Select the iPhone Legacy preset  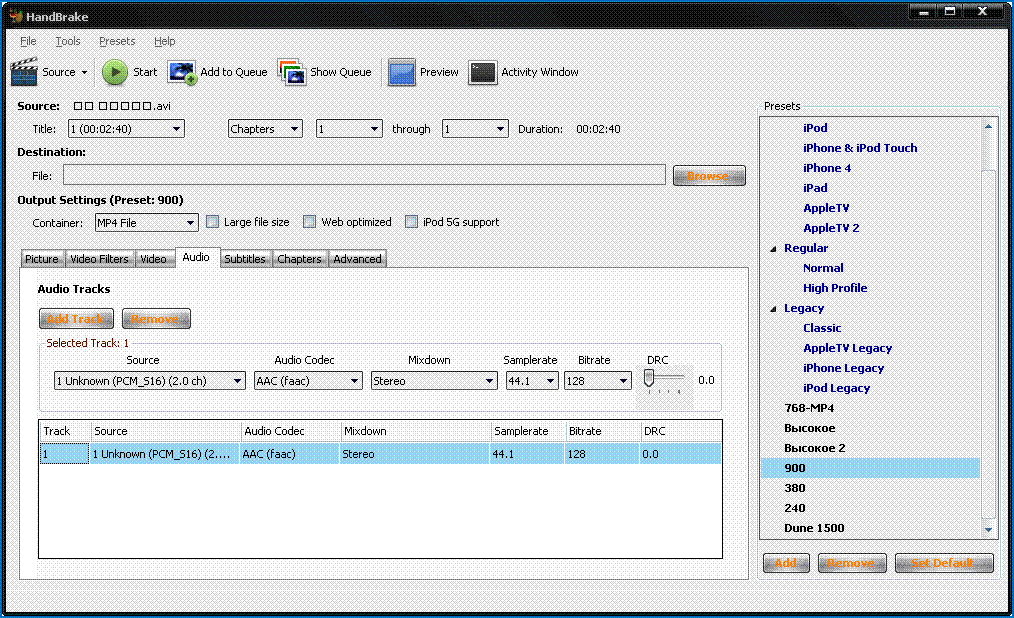click(843, 368)
